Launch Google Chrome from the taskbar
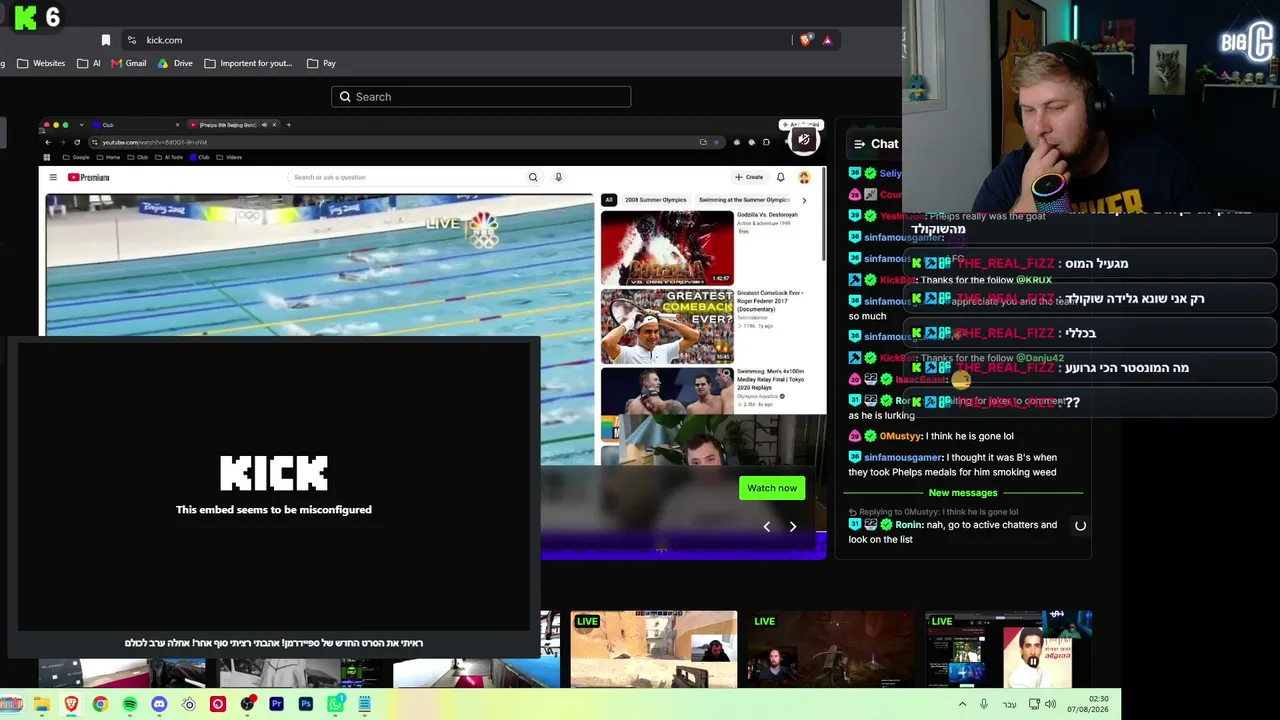 pos(100,705)
